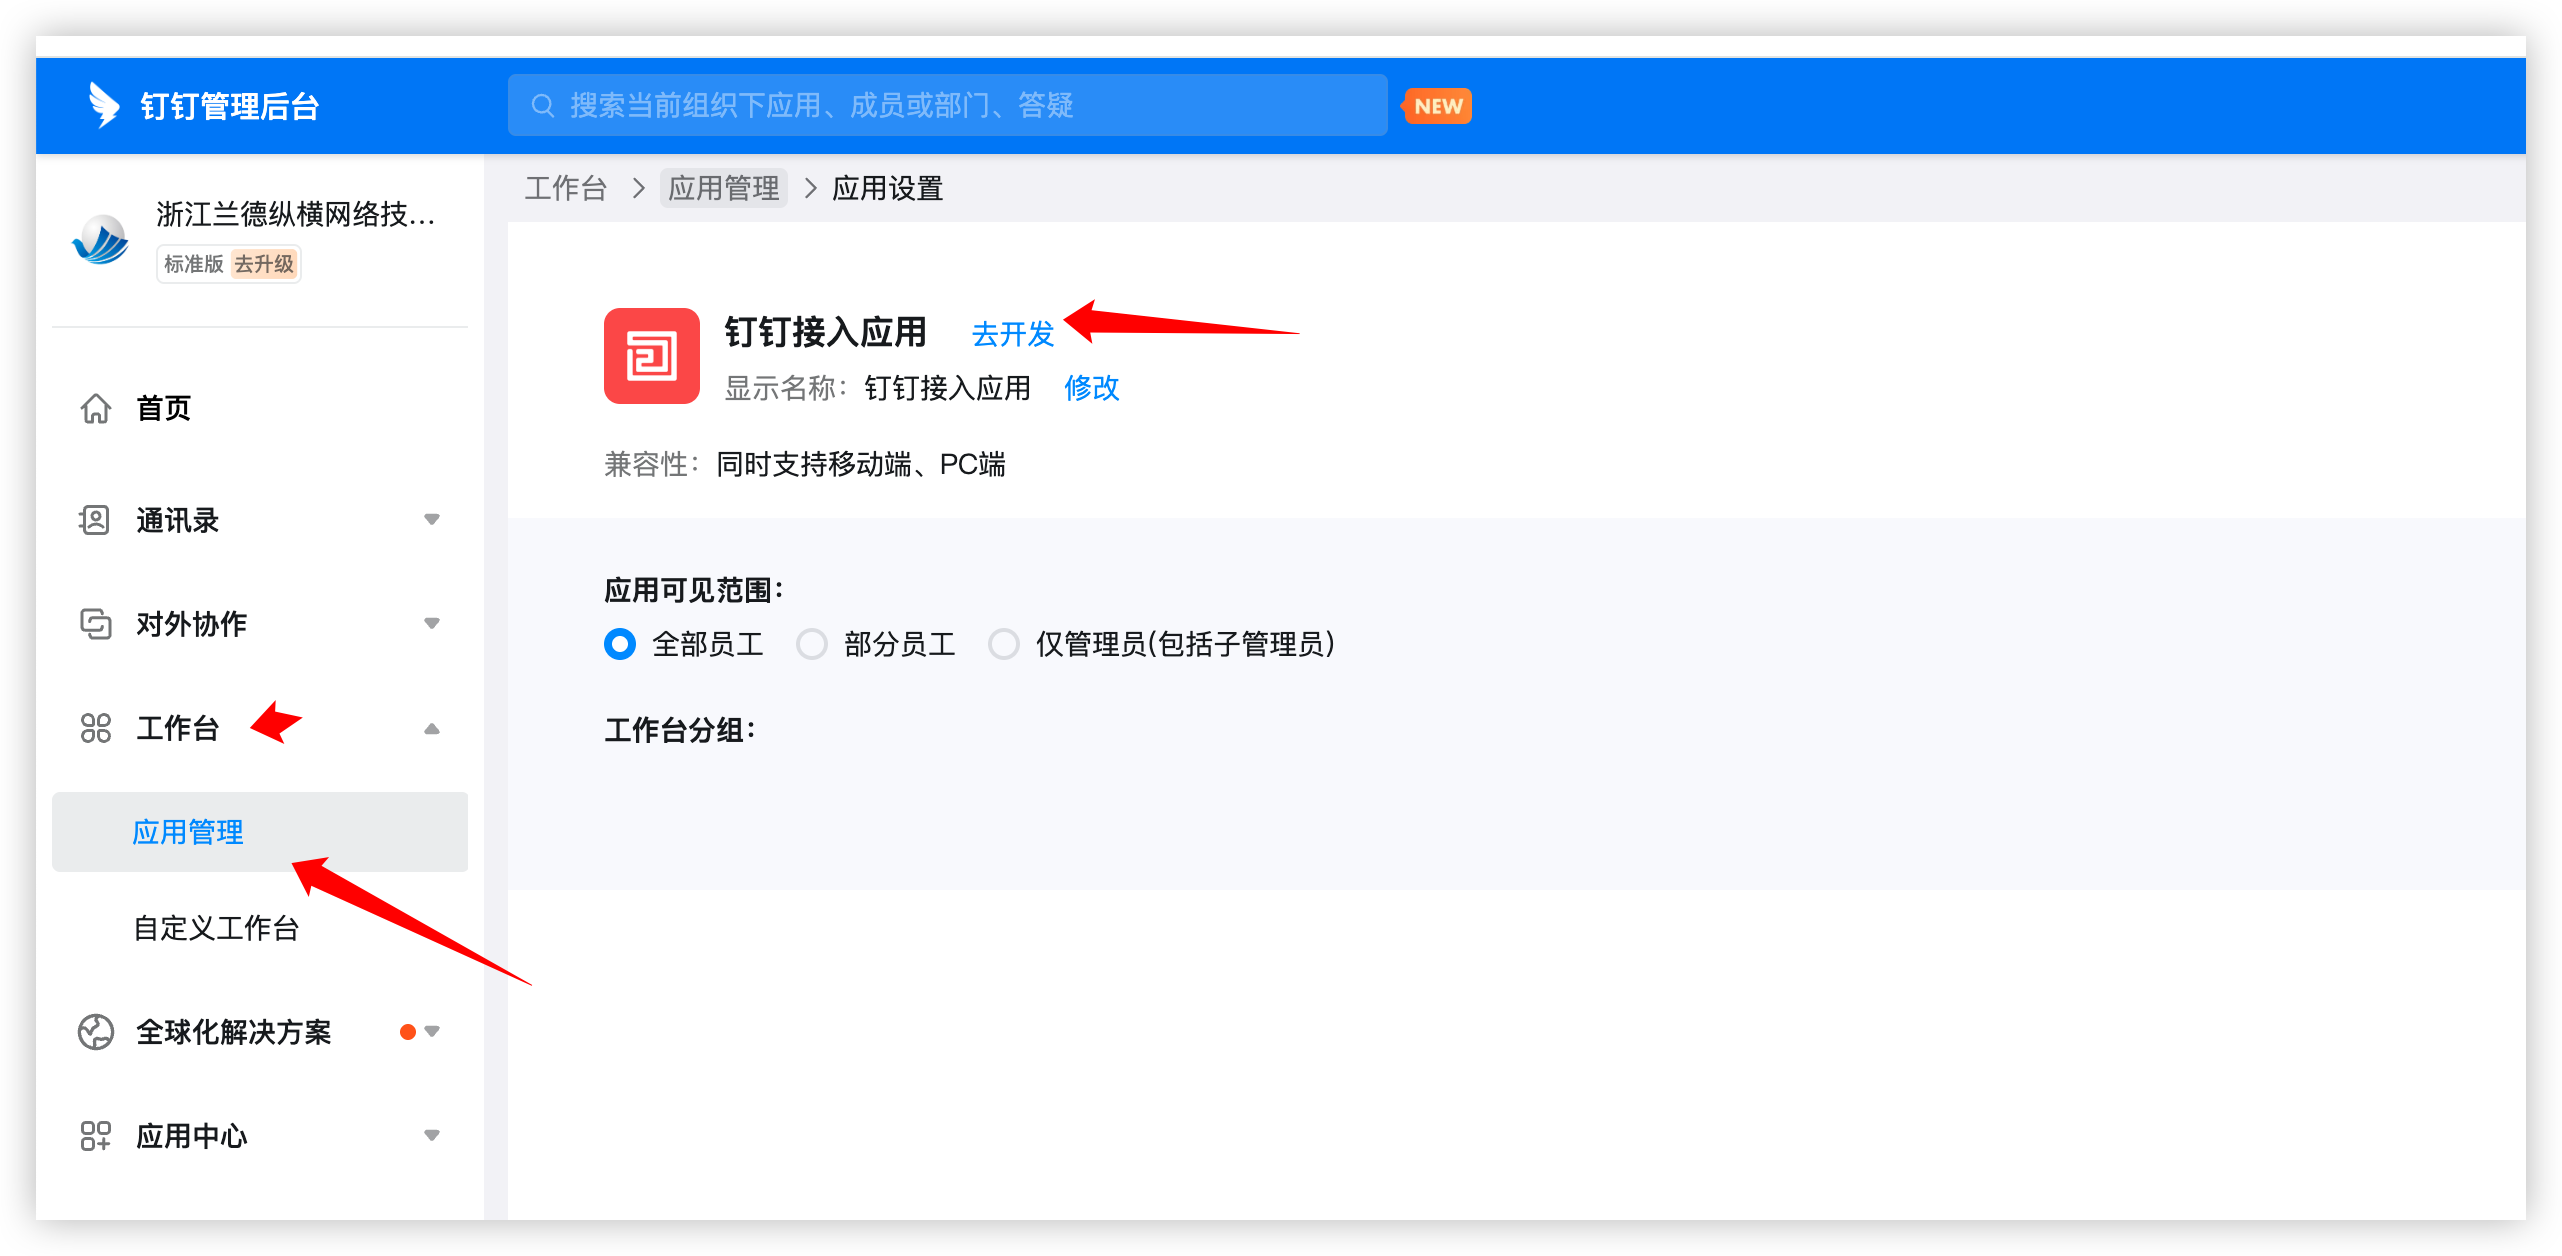Click the orange notification dot on 全球化解决方案
2562x1256 pixels.
[x=408, y=1032]
